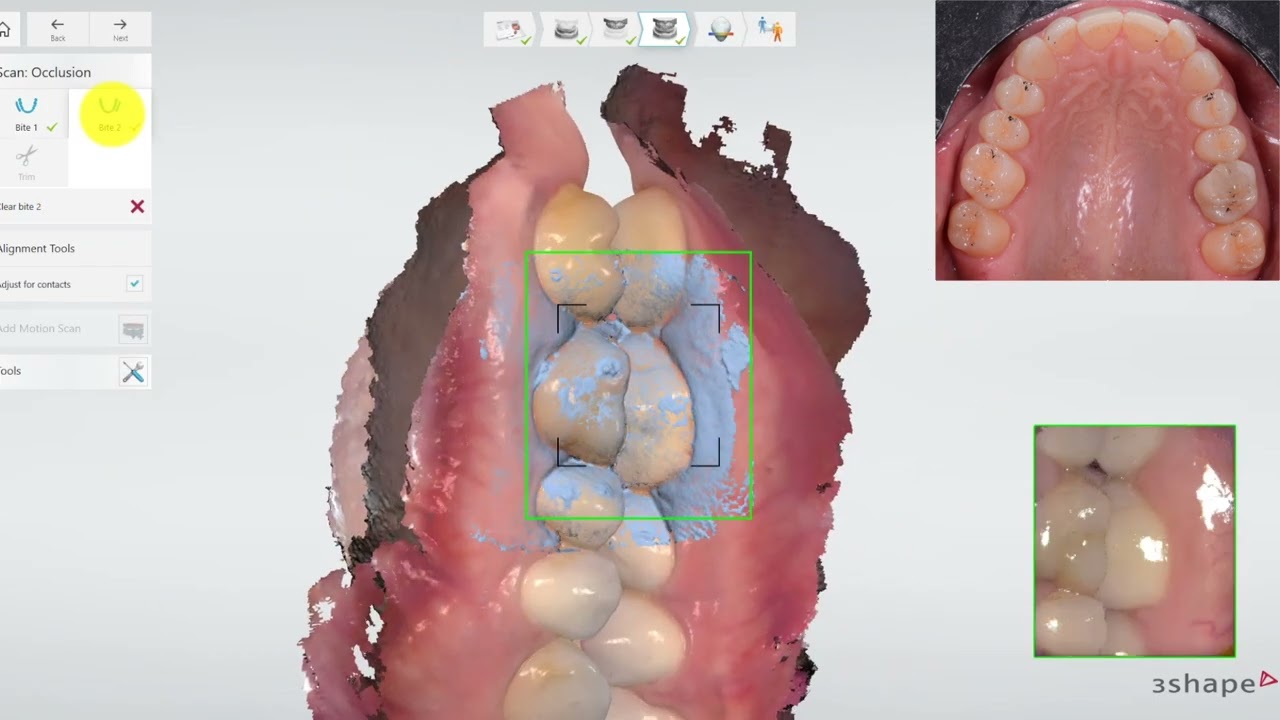Viewport: 1280px width, 720px height.
Task: Choose the Trim scissors tool
Action: pyautogui.click(x=27, y=162)
